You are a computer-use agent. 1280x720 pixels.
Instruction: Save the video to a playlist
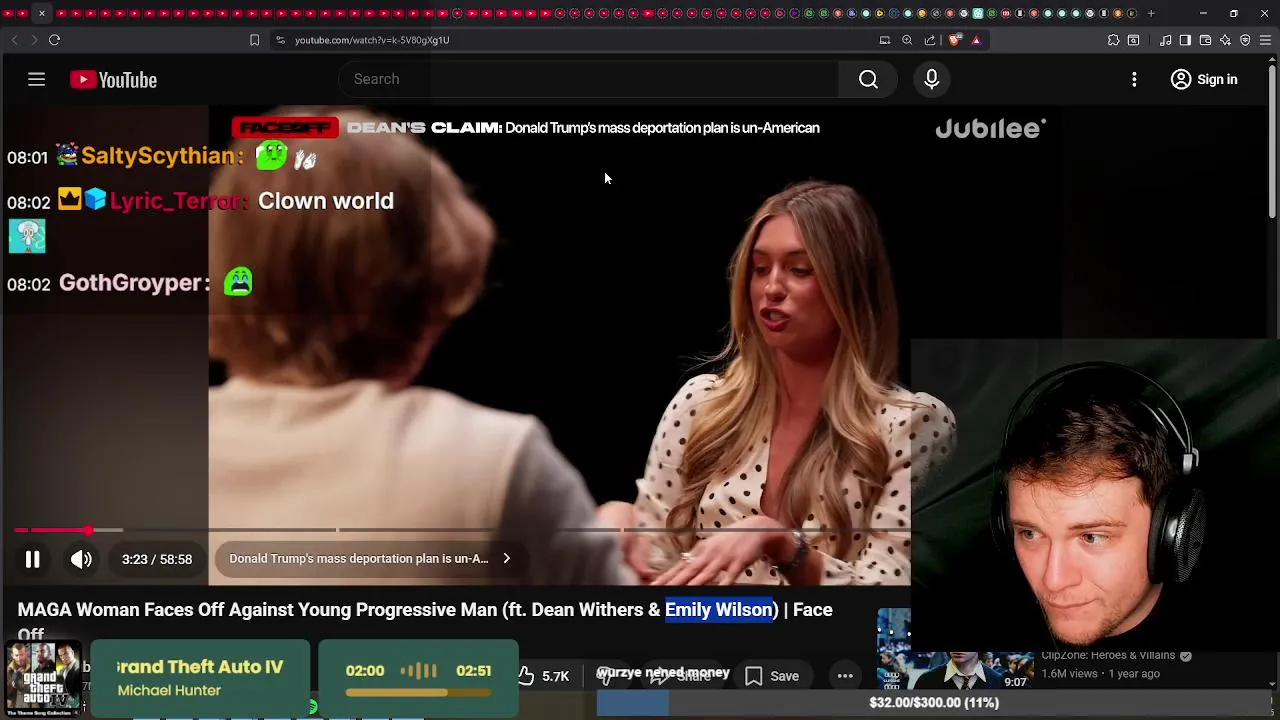point(771,676)
